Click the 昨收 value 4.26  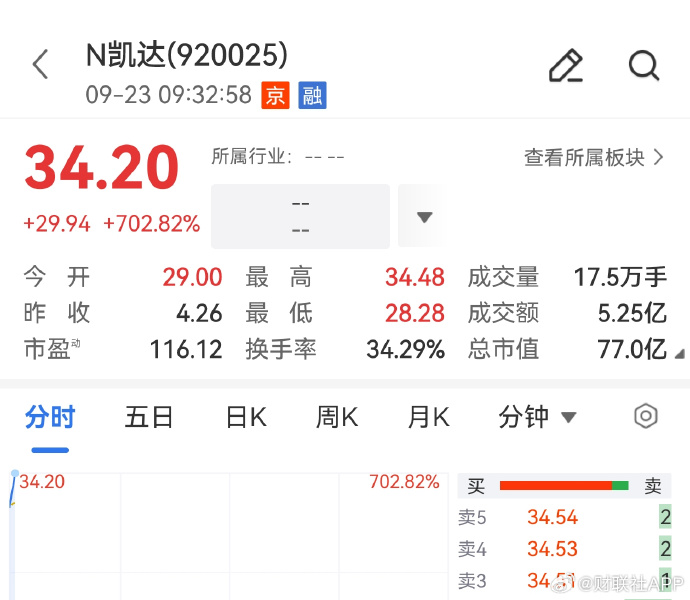(x=199, y=313)
